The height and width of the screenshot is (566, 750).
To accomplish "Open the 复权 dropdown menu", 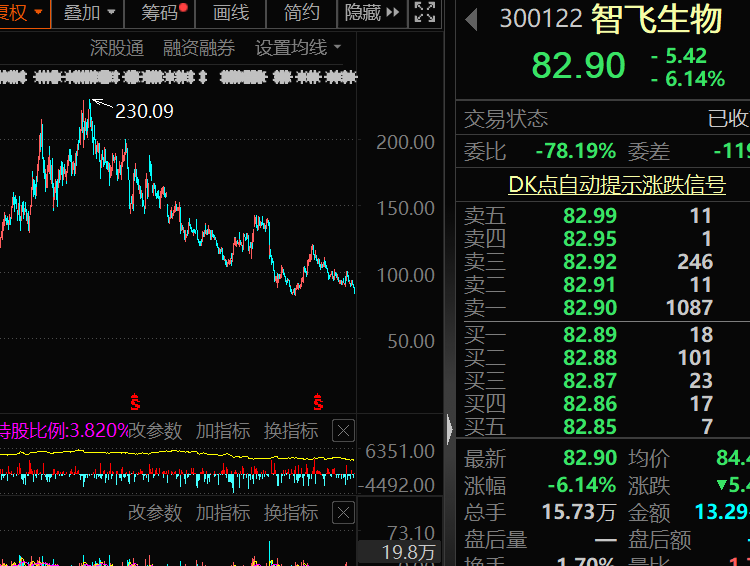I will (x=22, y=13).
